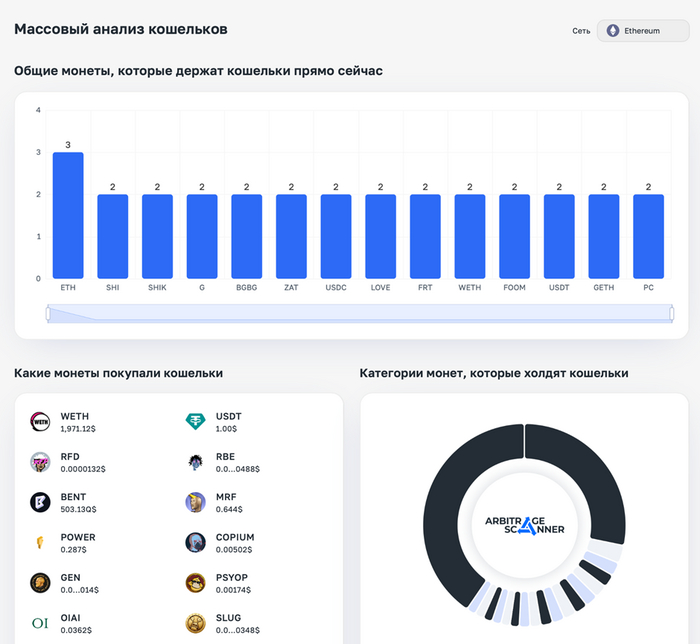Click the right handle of chart range slider

(672, 314)
